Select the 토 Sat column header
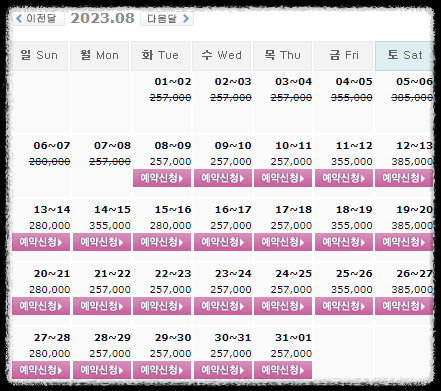Screen dimensions: 441x391 [404, 56]
